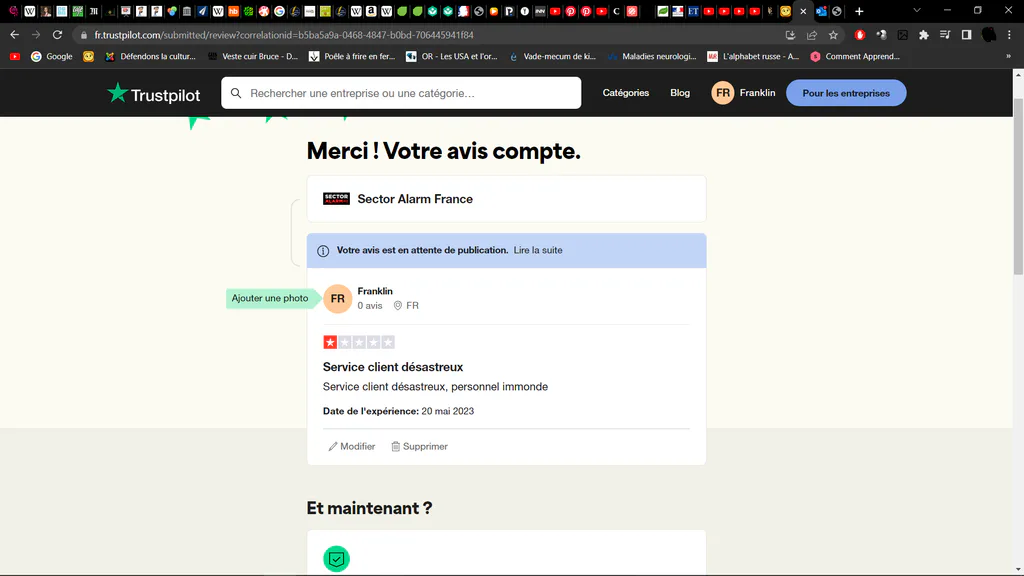Open the share page icon
Screen dimensions: 1024x576
coord(812,35)
